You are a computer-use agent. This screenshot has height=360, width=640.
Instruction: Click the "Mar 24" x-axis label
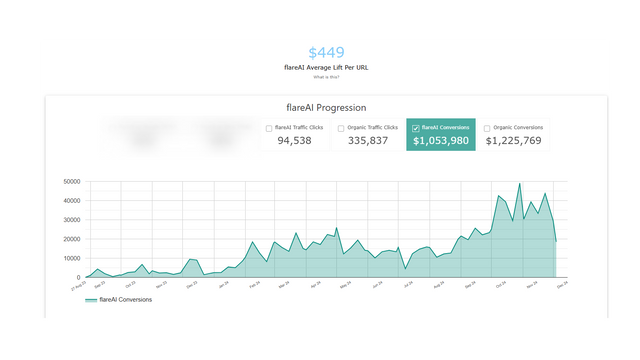tap(284, 285)
